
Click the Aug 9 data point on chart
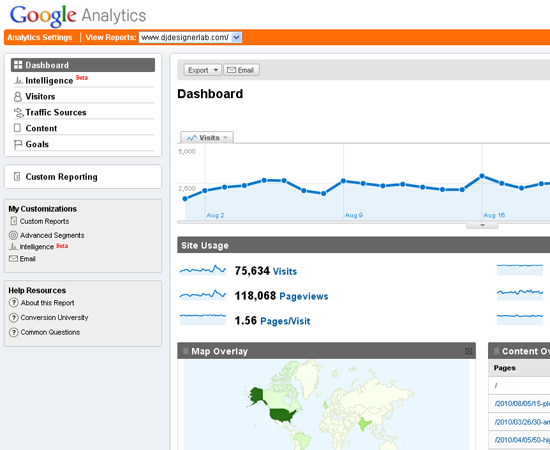[x=343, y=181]
